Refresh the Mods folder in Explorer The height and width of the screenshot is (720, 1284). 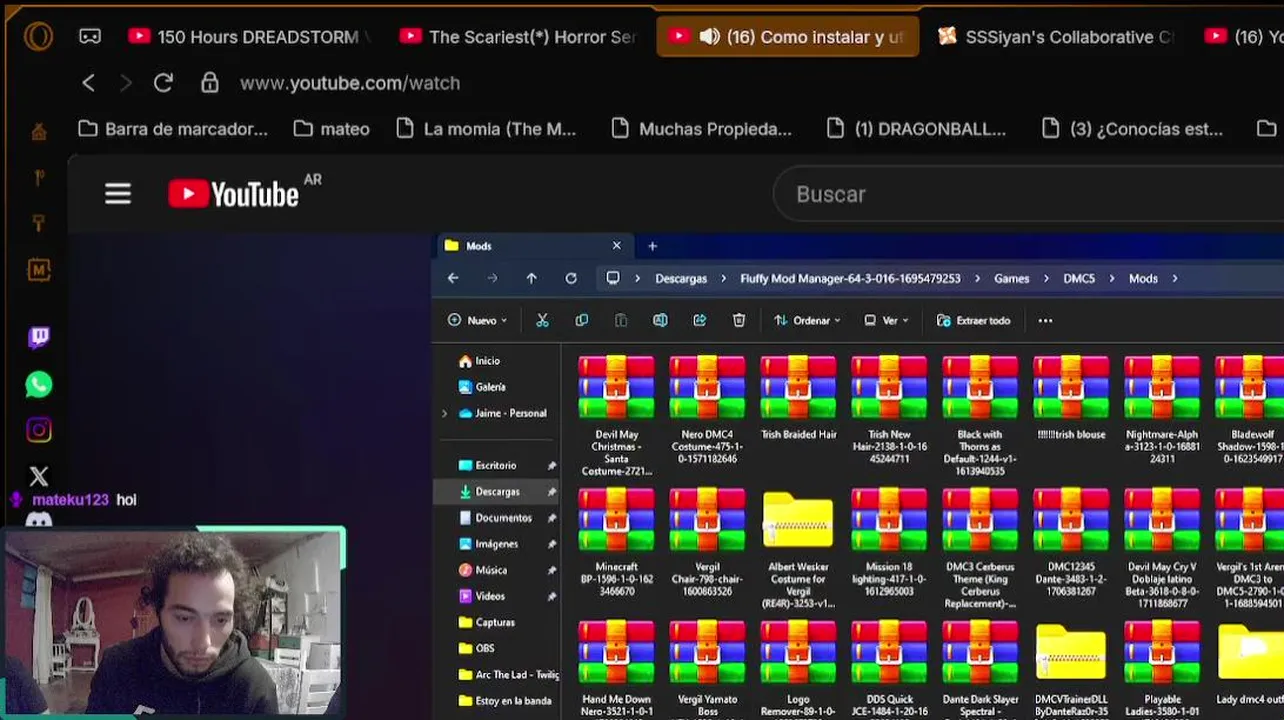571,278
